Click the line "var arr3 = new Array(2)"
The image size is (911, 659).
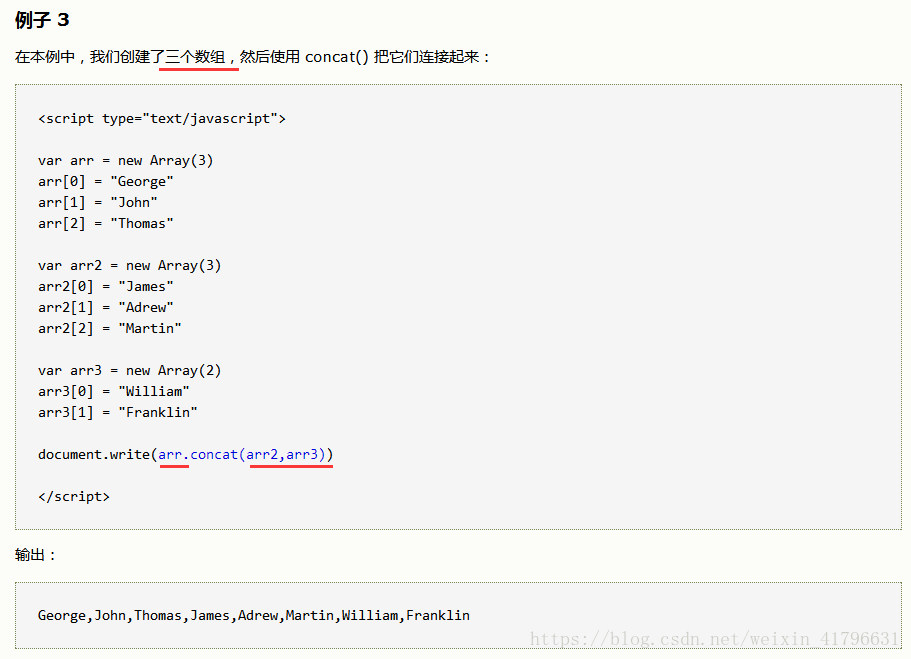tap(130, 370)
